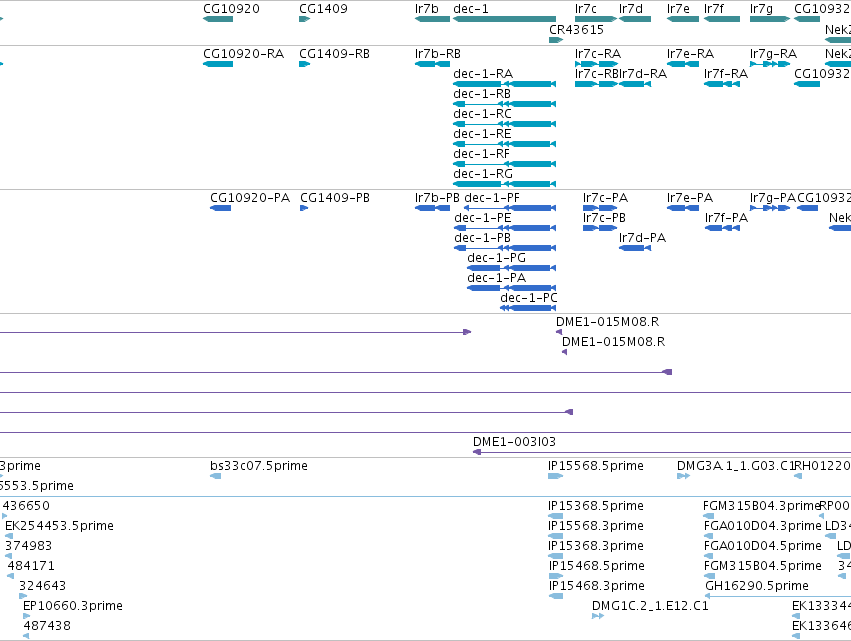Select EST DMG1C.2_1.E12.C1
The width and height of the screenshot is (851, 641).
coord(598,616)
